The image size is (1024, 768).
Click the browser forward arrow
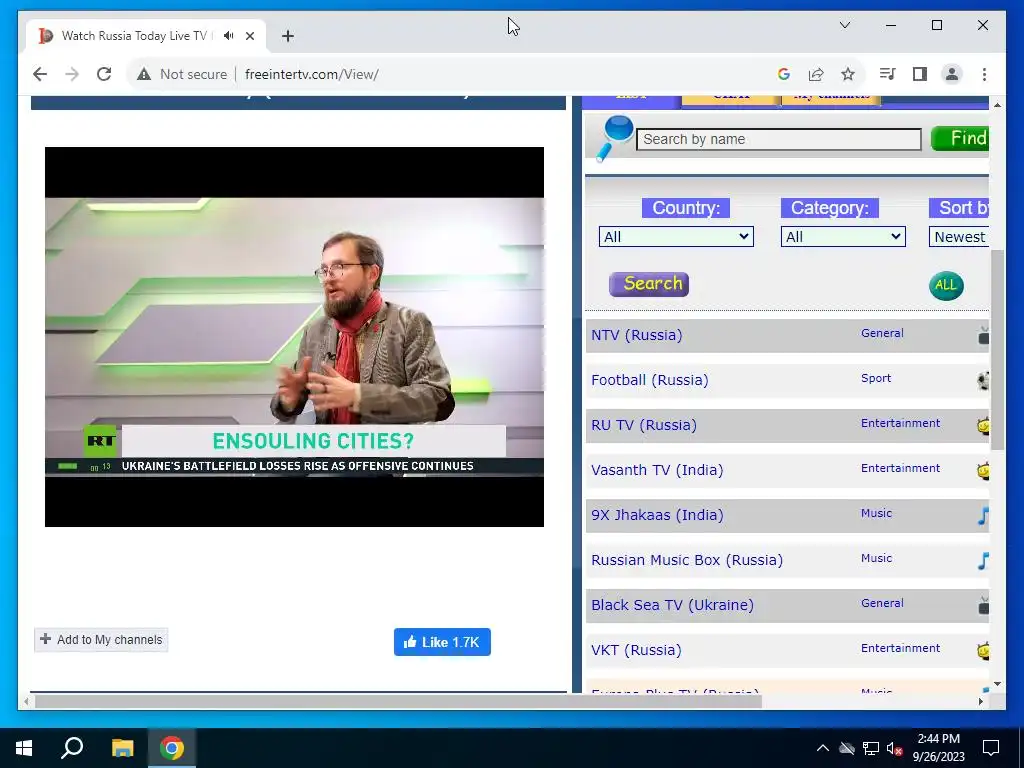click(72, 74)
